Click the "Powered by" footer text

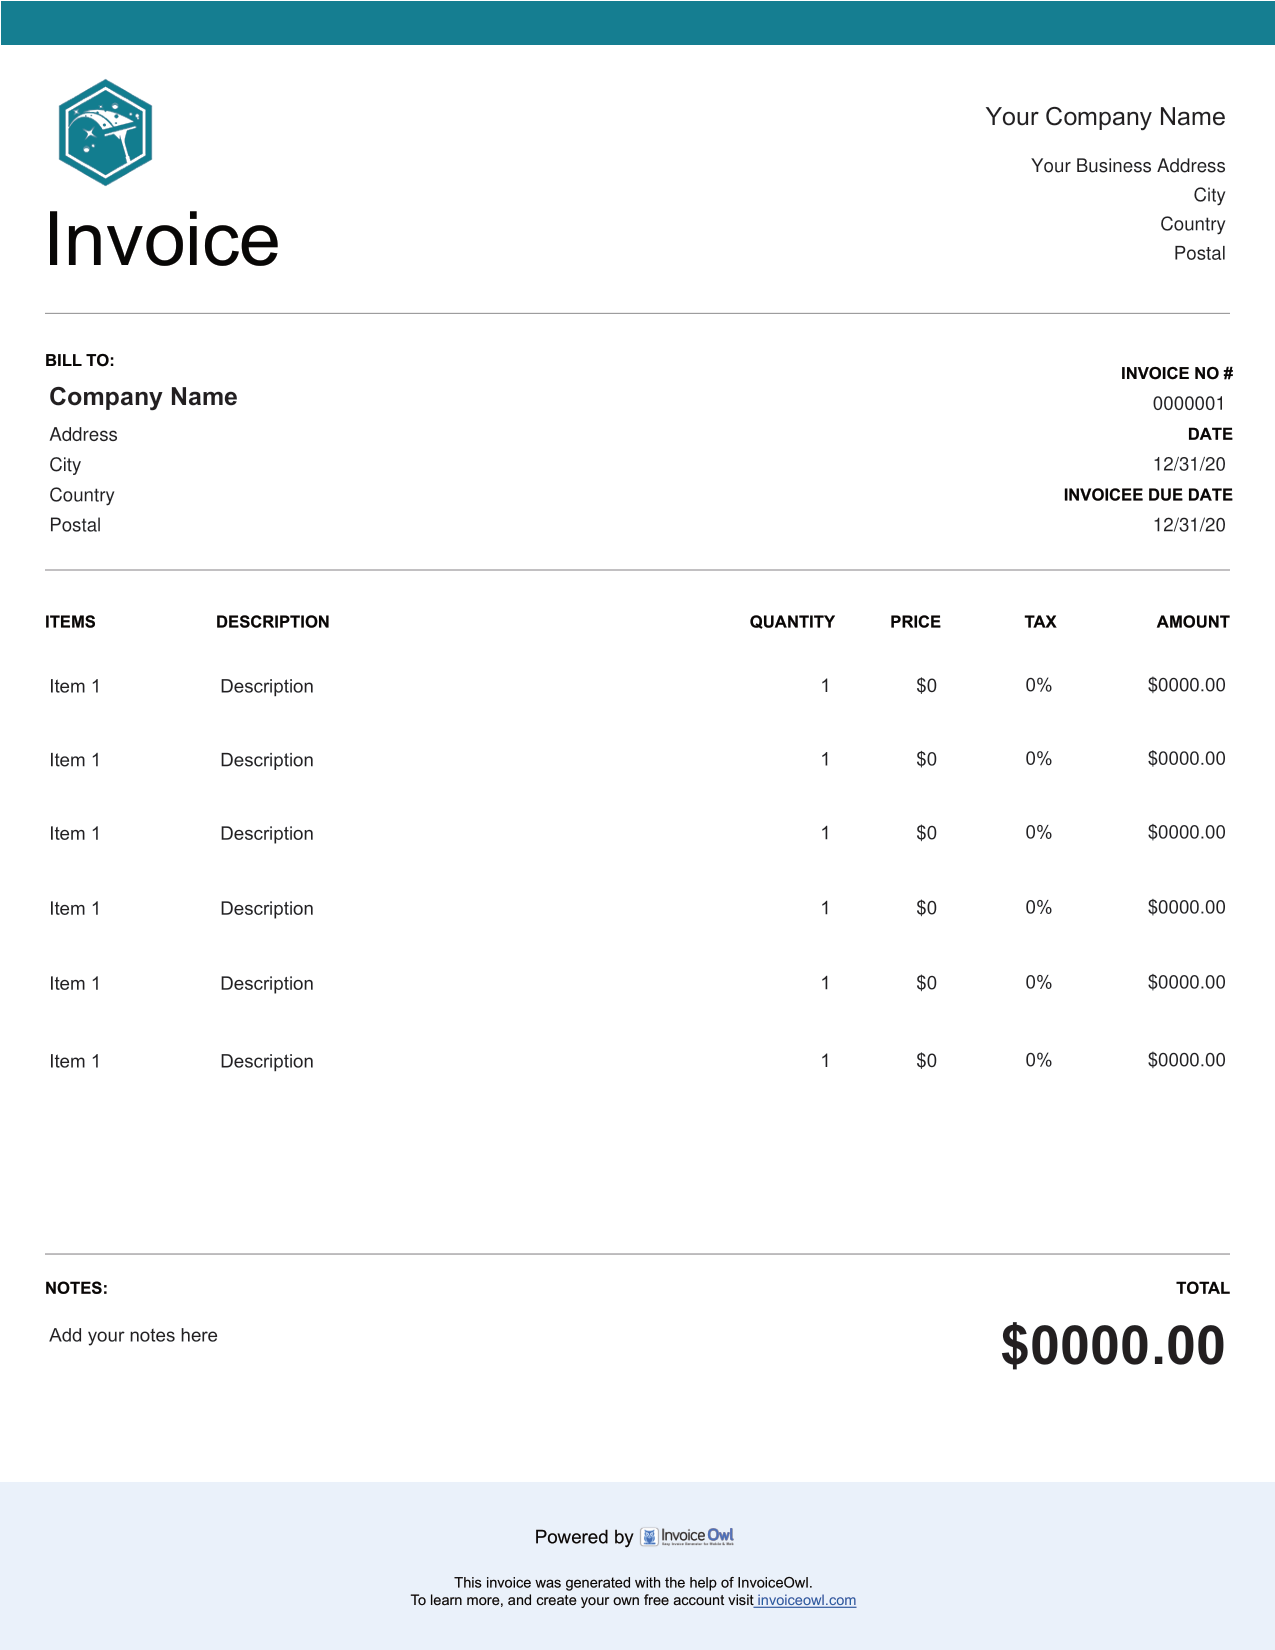point(584,1537)
